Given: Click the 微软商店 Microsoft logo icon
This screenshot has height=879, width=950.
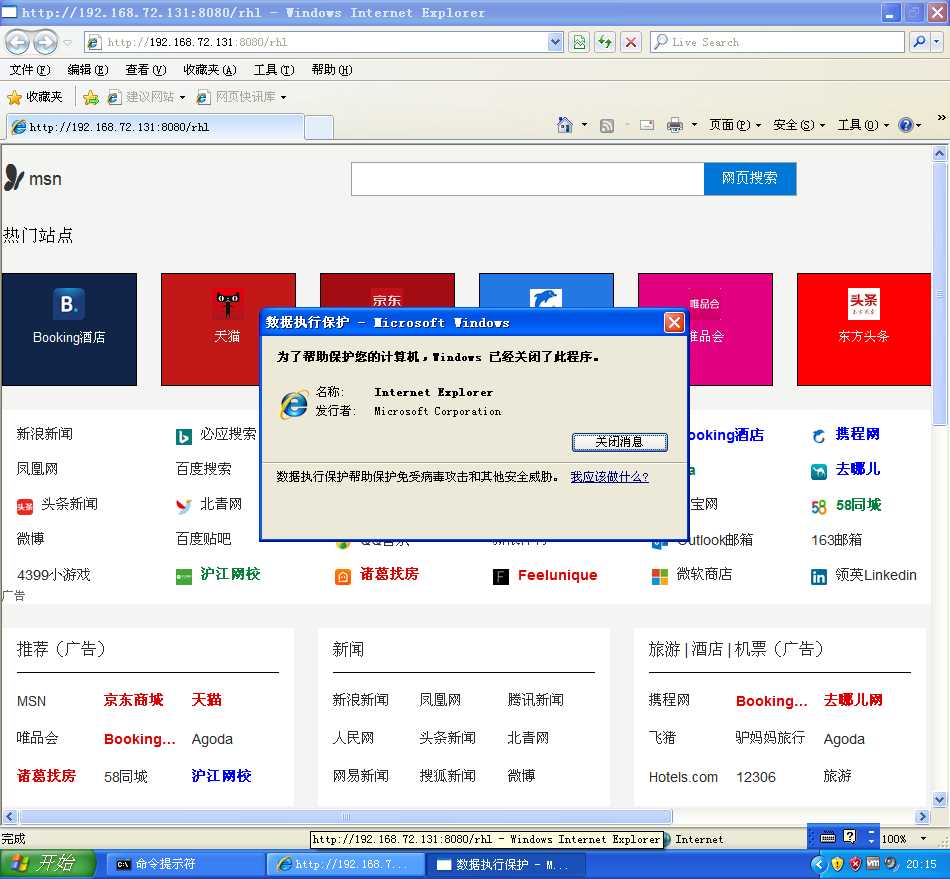Looking at the screenshot, I should pos(660,577).
